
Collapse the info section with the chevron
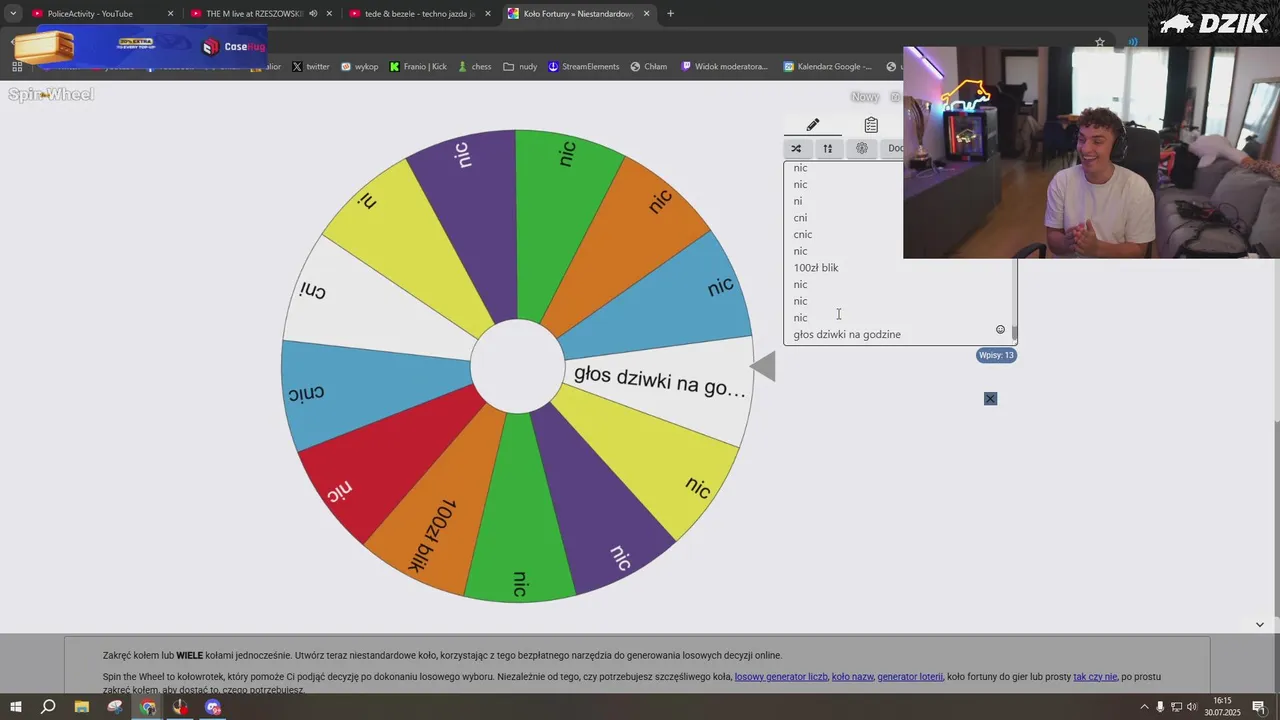(x=1259, y=625)
